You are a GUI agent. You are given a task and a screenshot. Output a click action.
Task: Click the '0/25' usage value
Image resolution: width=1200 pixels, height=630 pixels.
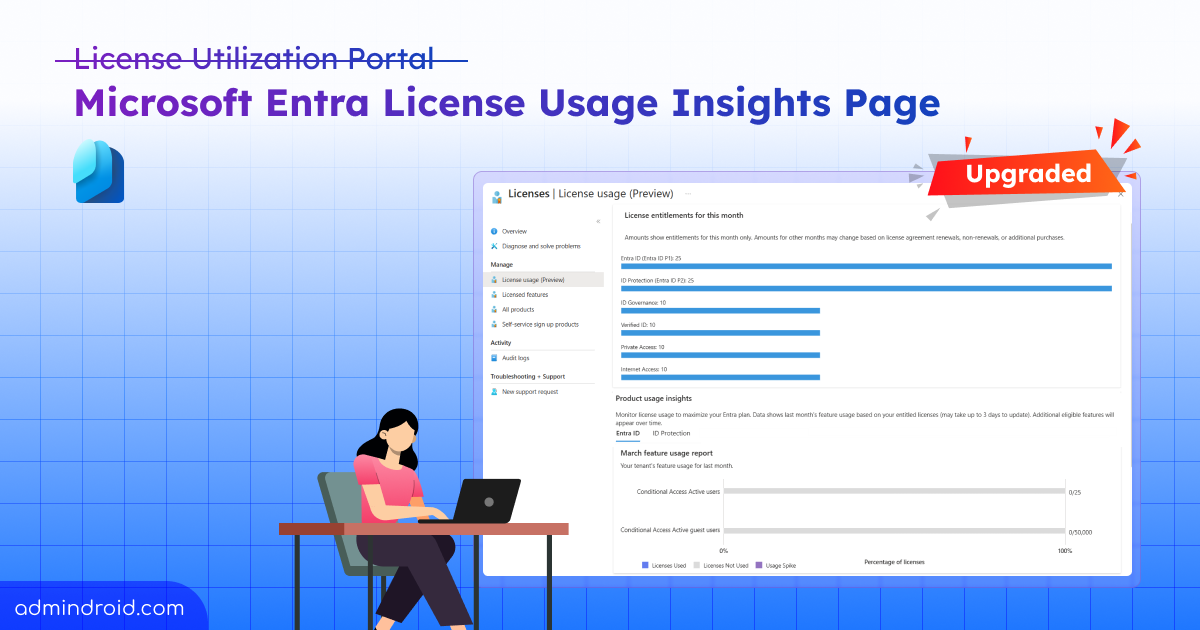(1075, 492)
